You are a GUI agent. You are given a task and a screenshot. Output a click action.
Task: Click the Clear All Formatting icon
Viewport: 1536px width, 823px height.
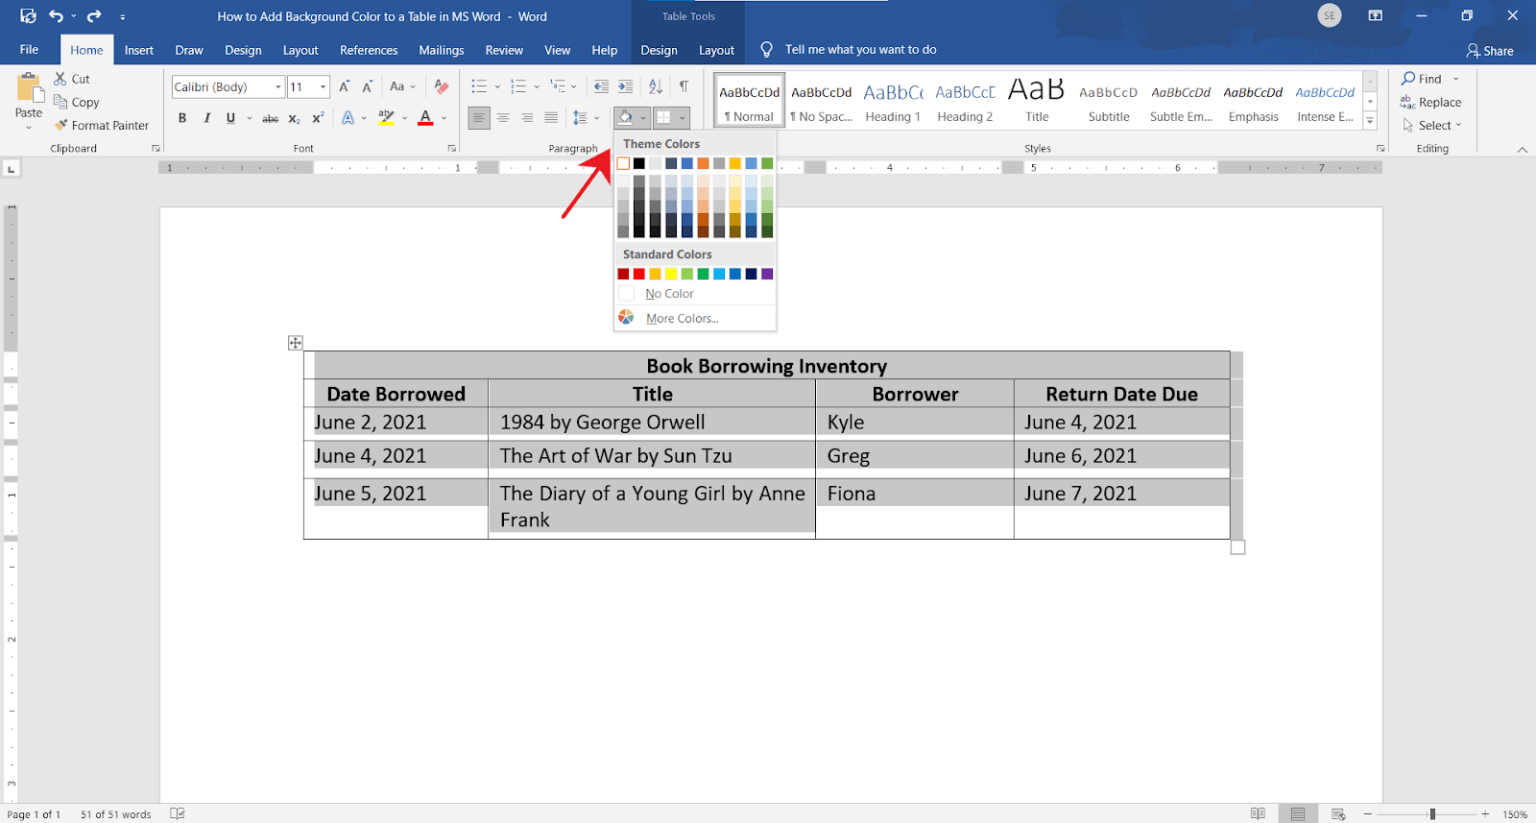441,87
